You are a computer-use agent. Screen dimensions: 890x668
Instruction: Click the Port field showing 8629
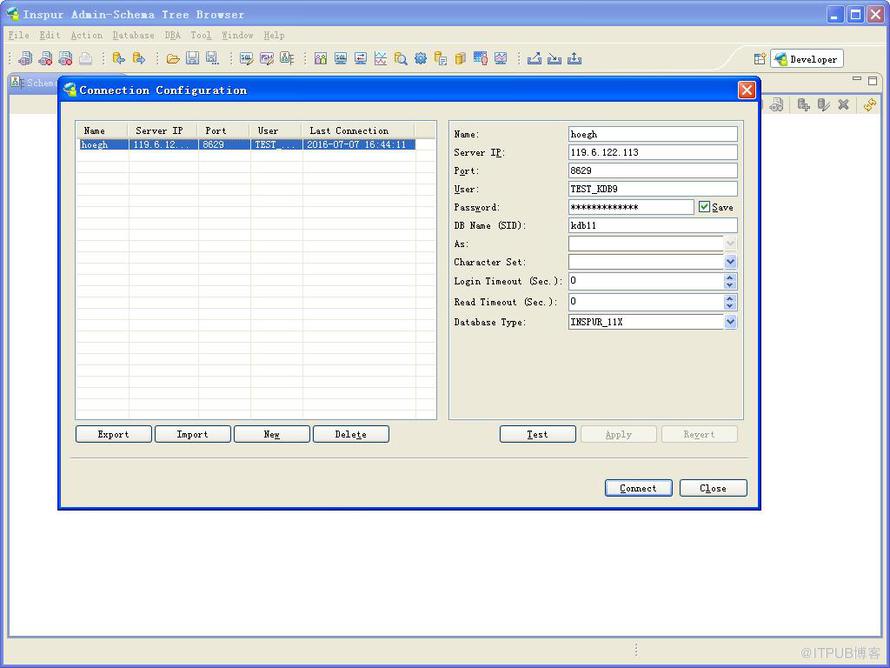653,170
